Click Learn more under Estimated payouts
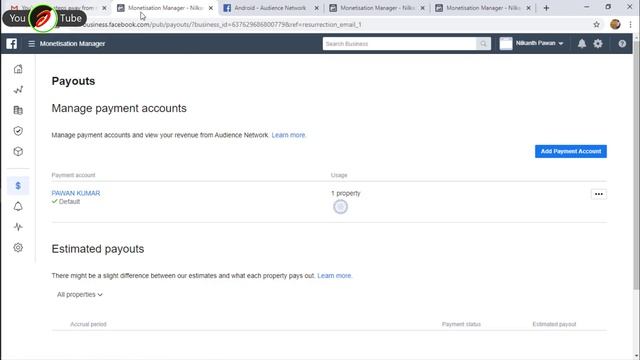 (x=334, y=276)
